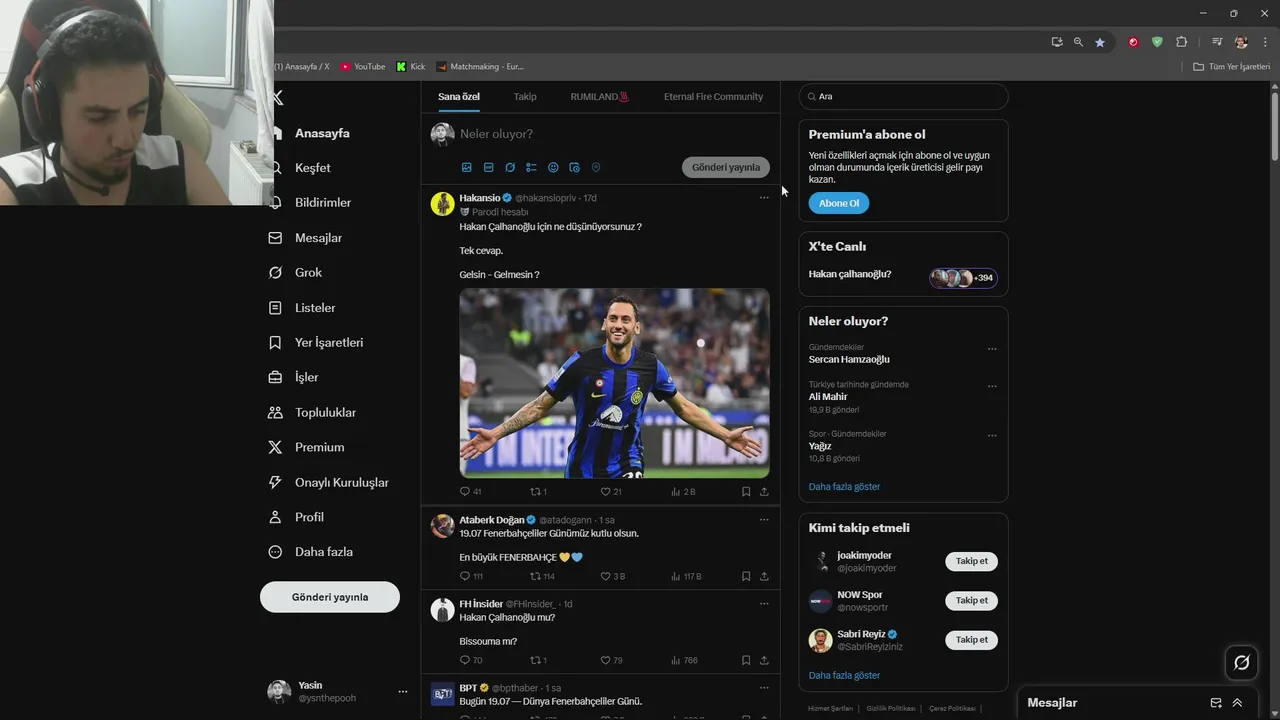Follow Sabri Reyiz with Takip et
The width and height of the screenshot is (1280, 720).
click(x=971, y=640)
